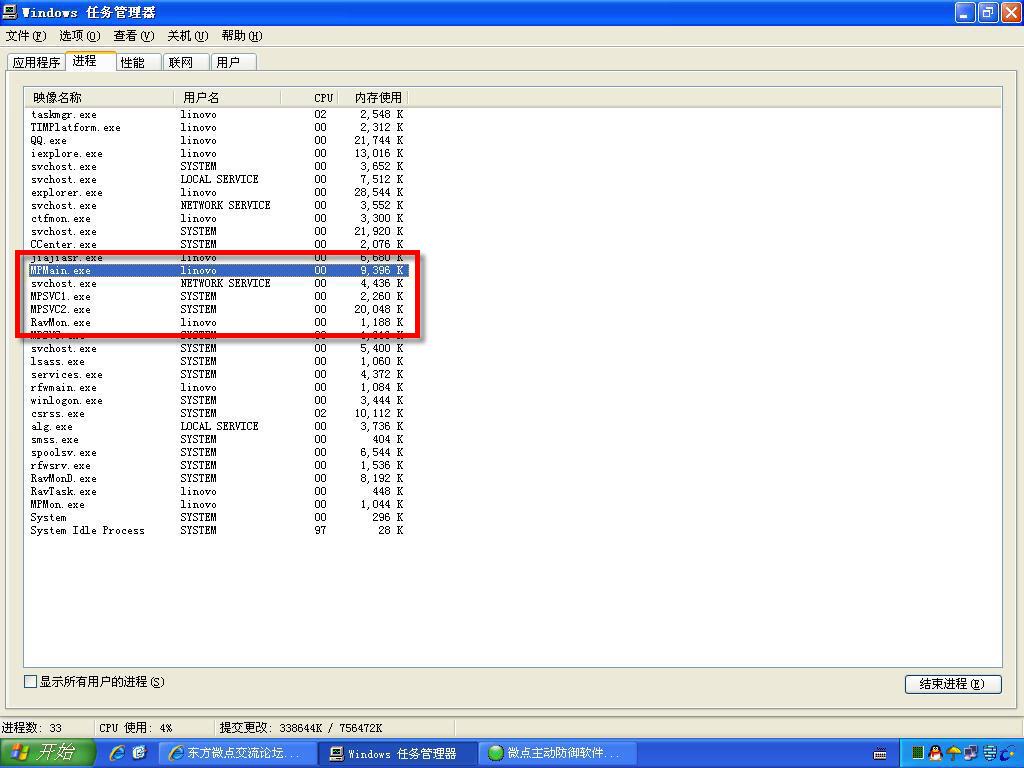Click Windows 任务管理器 taskbar button

click(396, 754)
